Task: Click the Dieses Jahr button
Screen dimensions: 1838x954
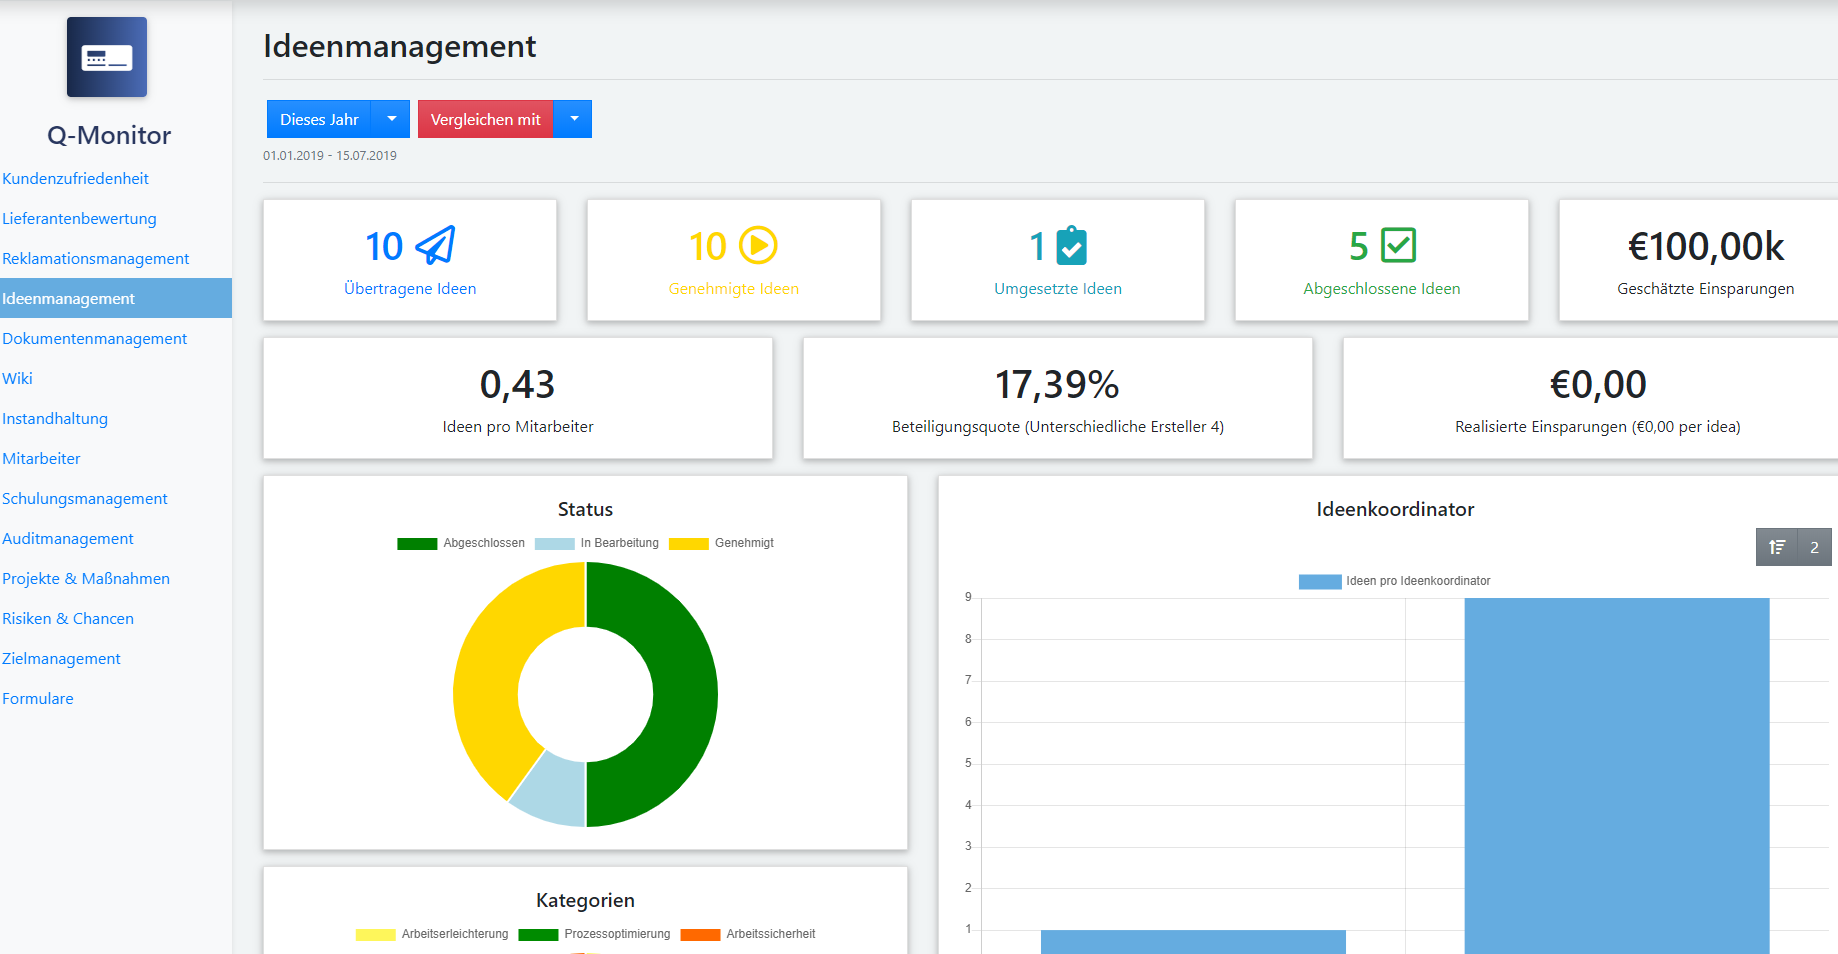Action: 319,119
